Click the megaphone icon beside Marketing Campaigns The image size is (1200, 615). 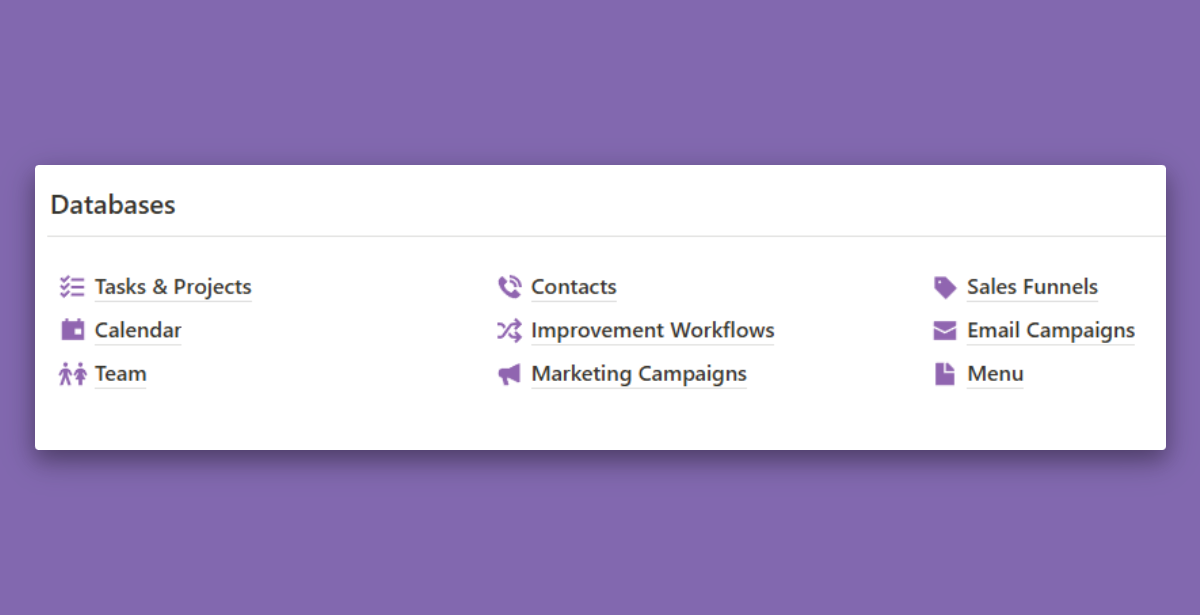coord(509,374)
